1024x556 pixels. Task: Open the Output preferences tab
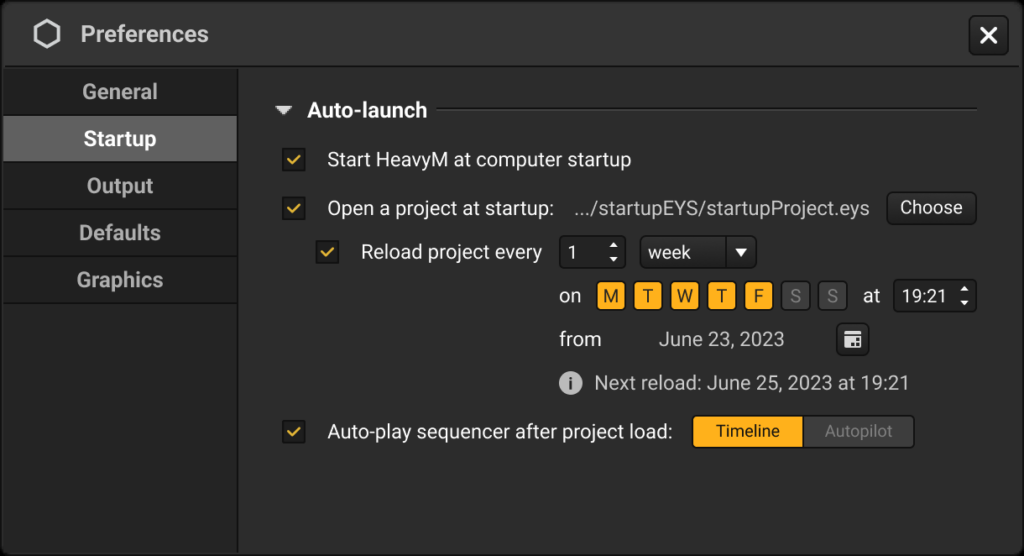[x=120, y=186]
